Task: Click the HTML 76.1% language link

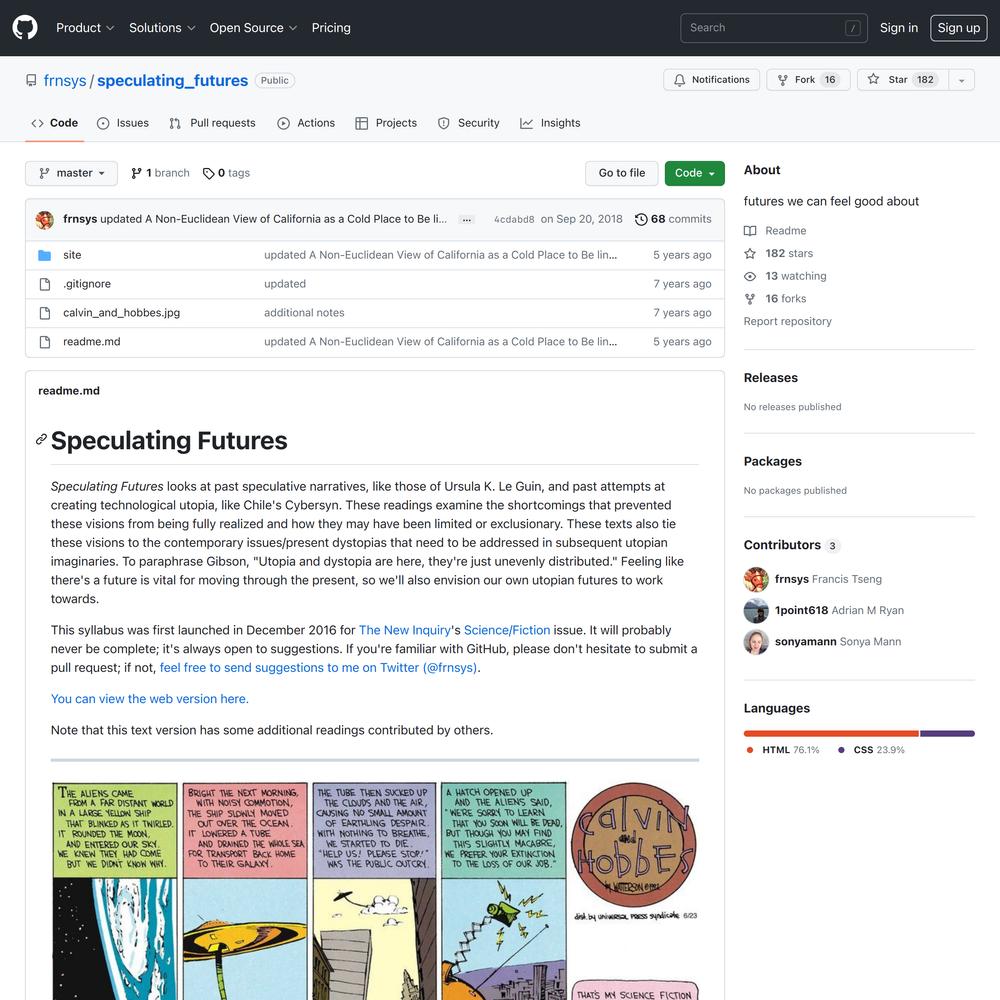Action: [x=783, y=750]
